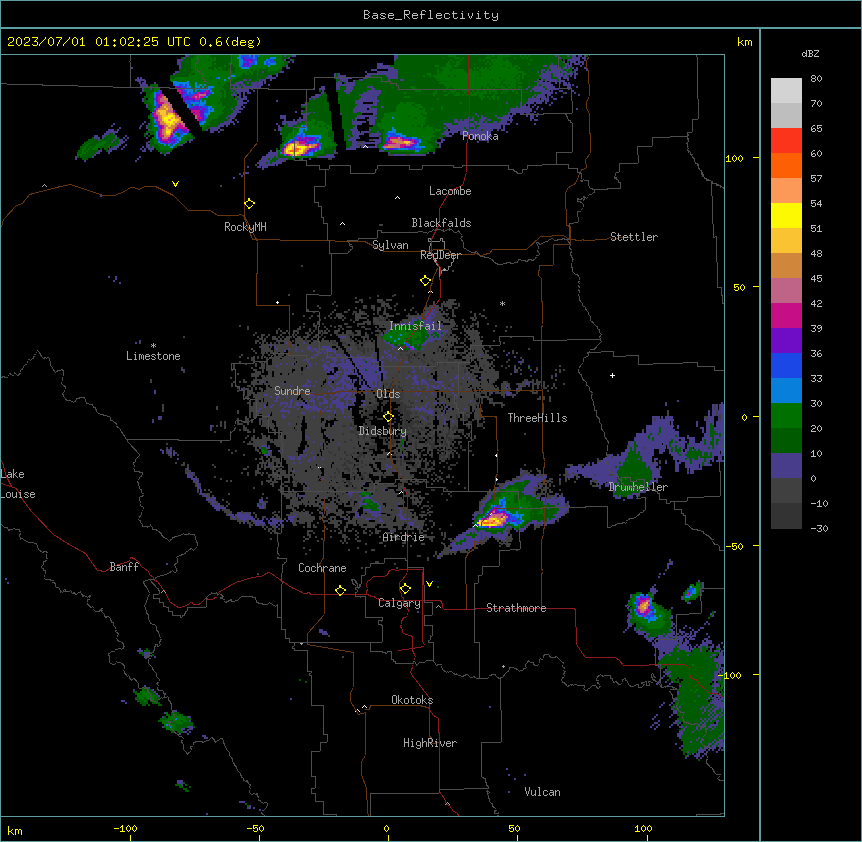Image resolution: width=862 pixels, height=842 pixels.
Task: Select the yellow diamond marker south of RedDeer
Action: pos(426,281)
